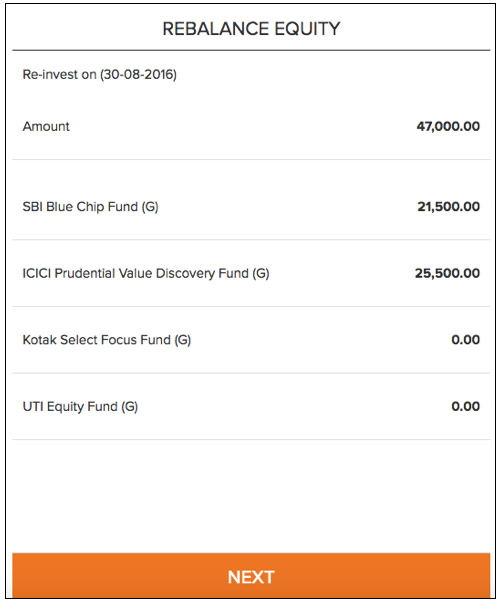This screenshot has height=604, width=501.
Task: Click the REBALANCE EQUITY heading
Action: click(251, 29)
